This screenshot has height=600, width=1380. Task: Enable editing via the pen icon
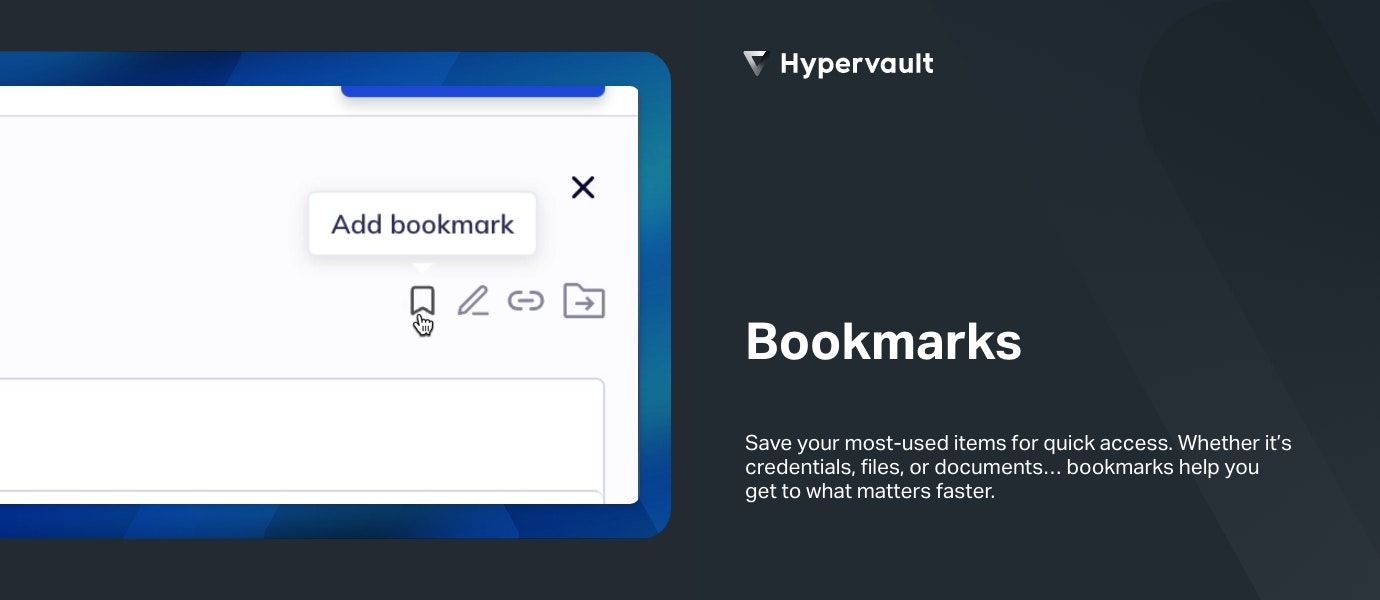[473, 299]
